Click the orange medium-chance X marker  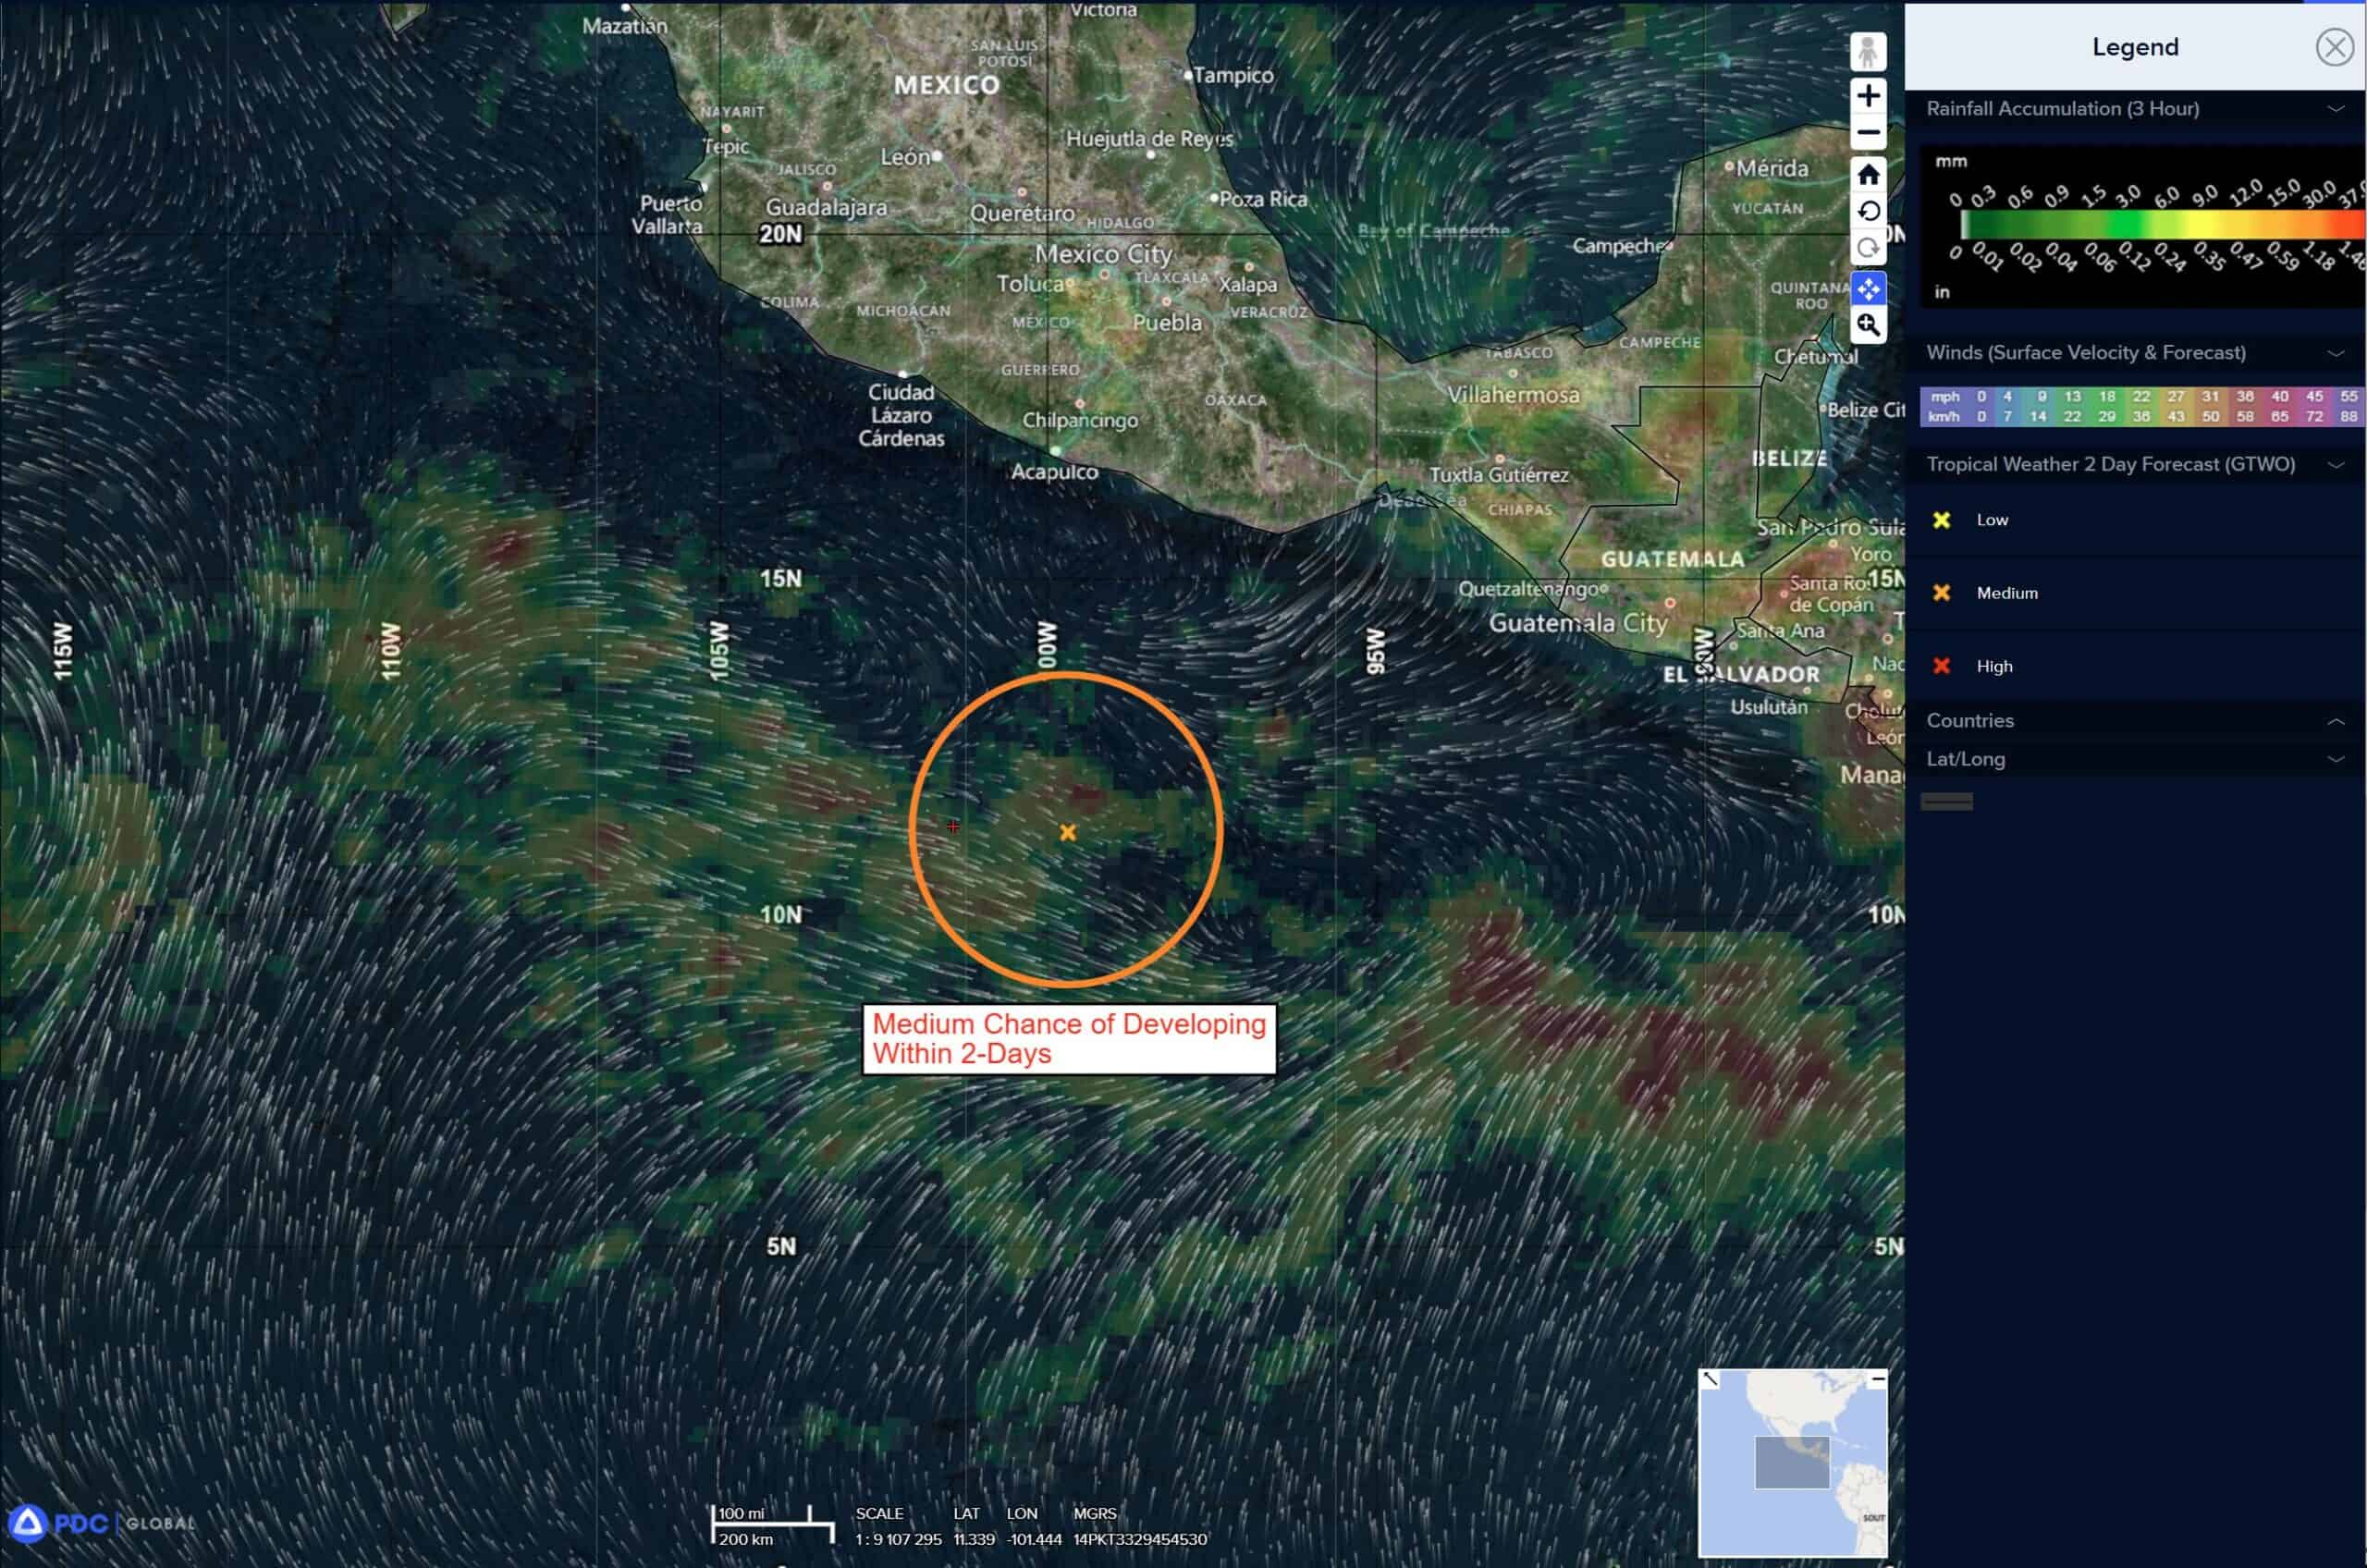pos(1067,832)
